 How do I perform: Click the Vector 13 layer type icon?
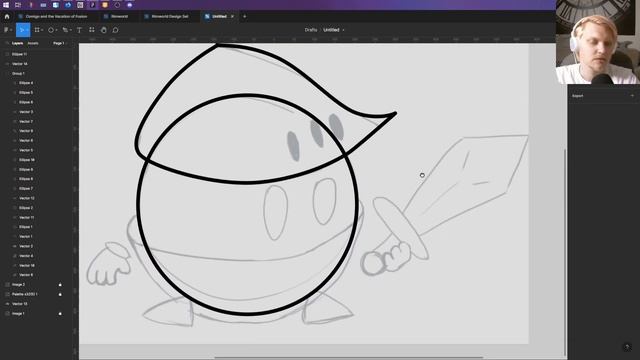pos(7,304)
